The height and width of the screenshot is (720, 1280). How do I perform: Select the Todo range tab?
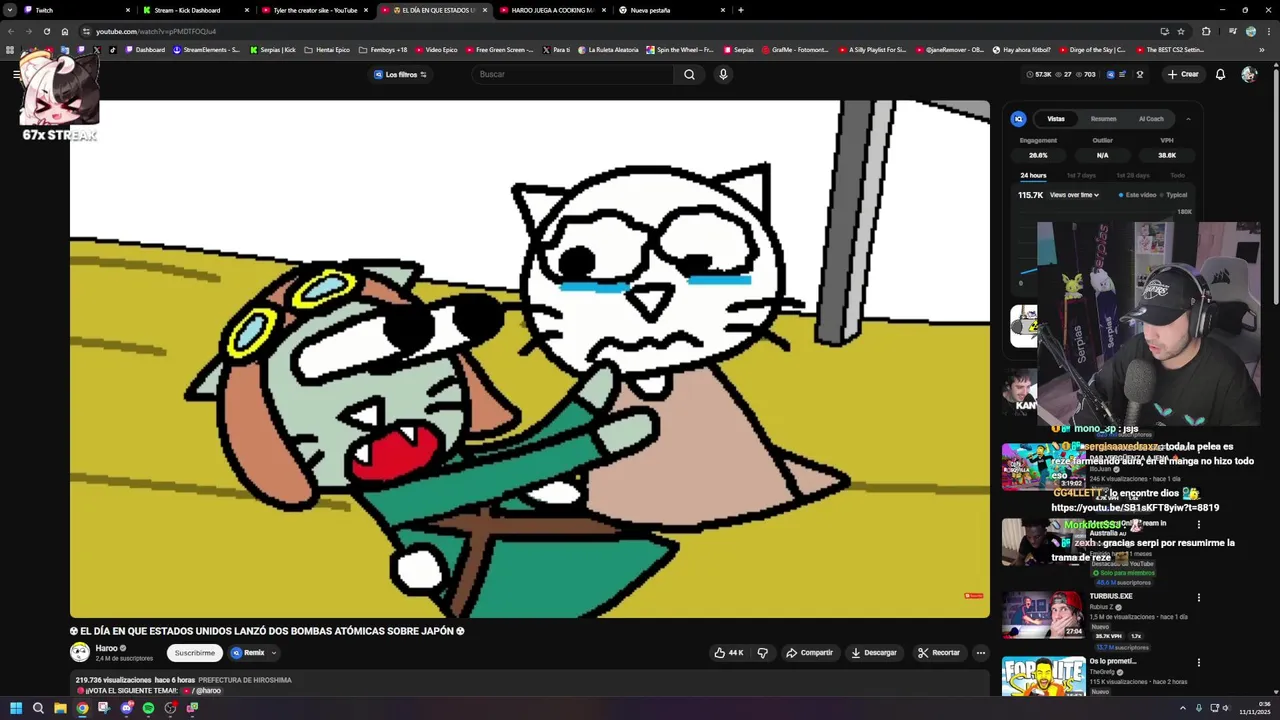1178,176
